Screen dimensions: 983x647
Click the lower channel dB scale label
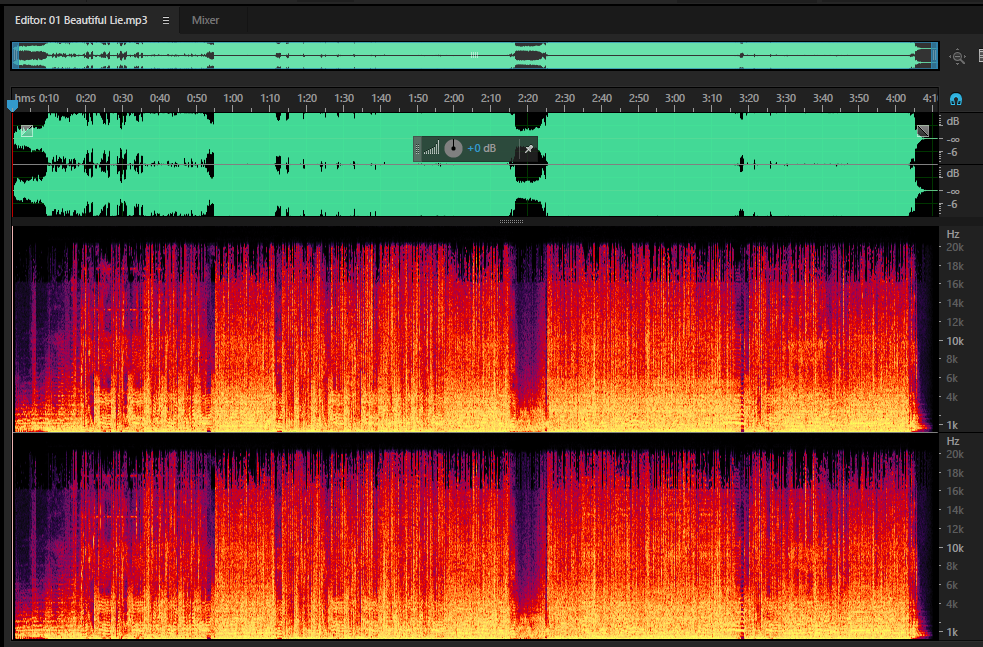click(953, 173)
